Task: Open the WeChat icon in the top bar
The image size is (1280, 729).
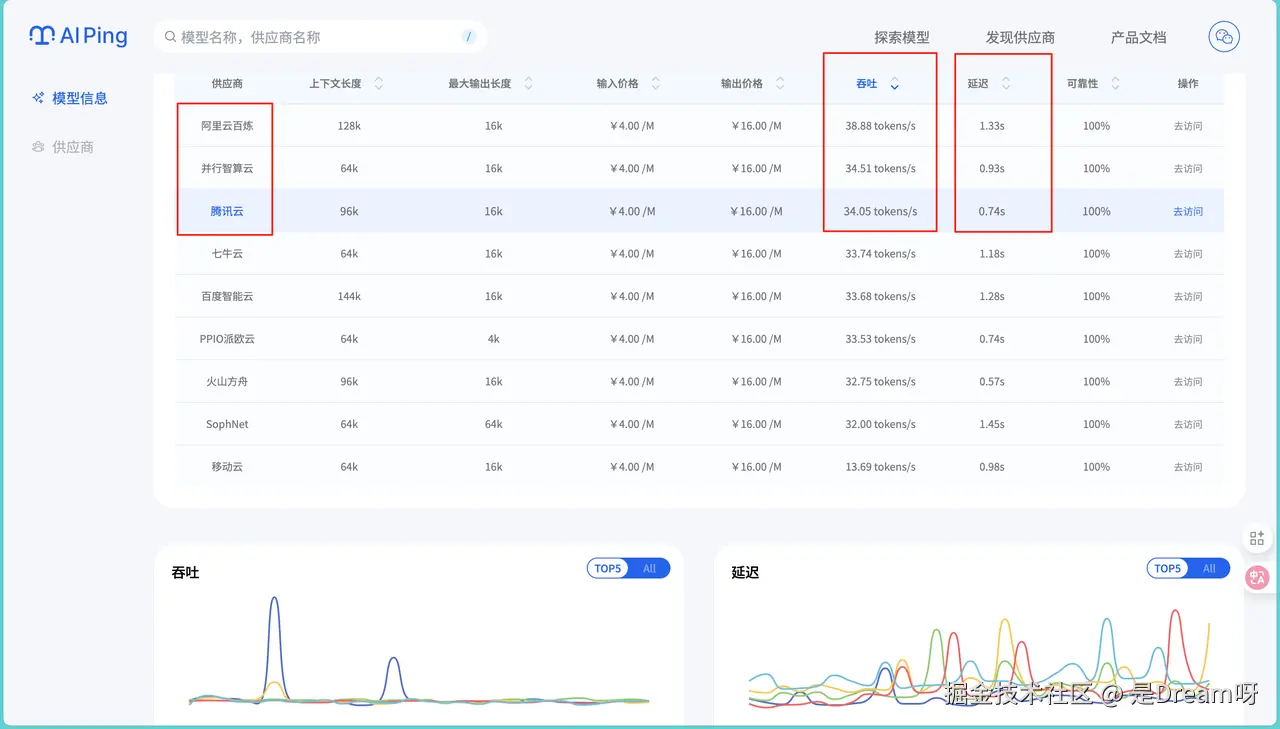Action: (x=1224, y=37)
